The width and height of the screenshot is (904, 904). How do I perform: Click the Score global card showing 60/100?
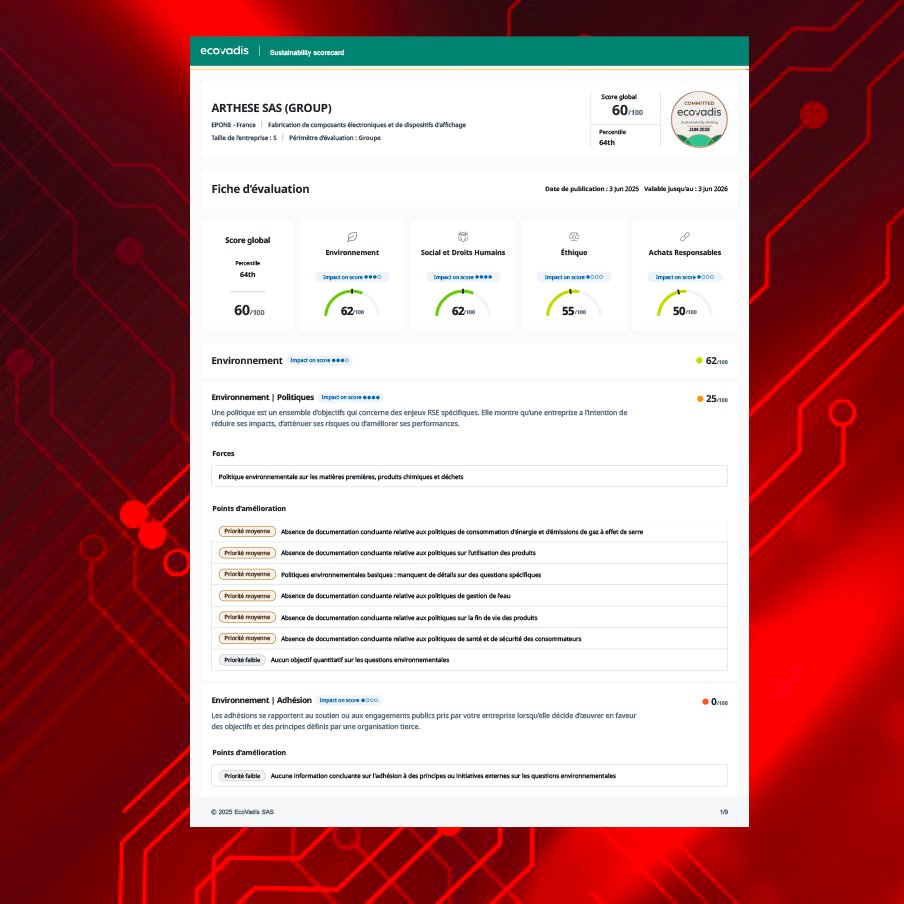248,276
